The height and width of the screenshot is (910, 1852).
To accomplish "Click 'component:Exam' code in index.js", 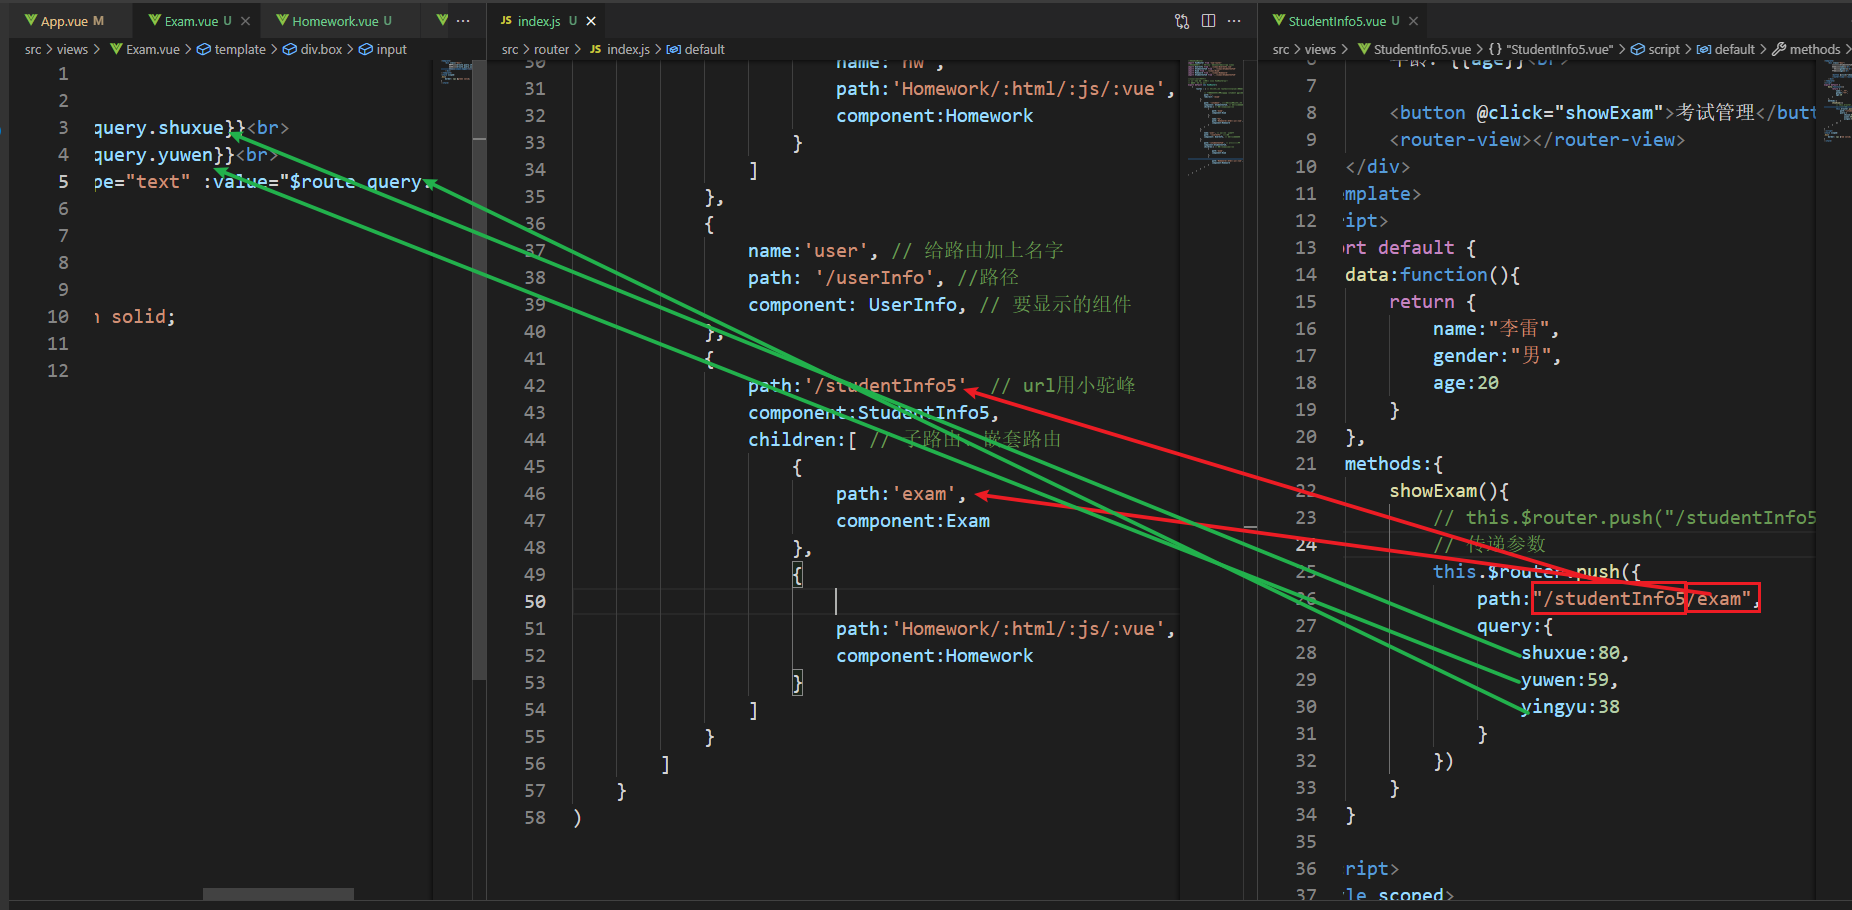I will tap(913, 521).
